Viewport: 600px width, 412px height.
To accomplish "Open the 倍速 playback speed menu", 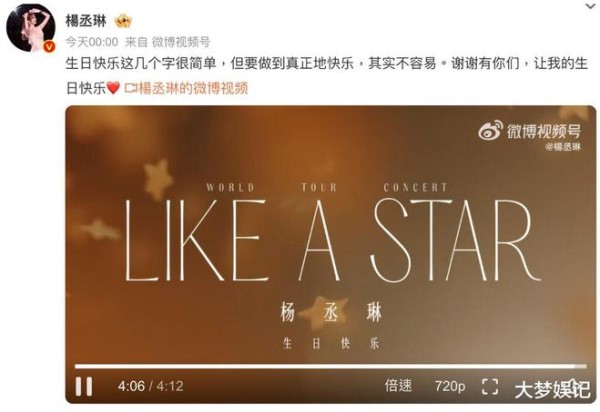I will pyautogui.click(x=398, y=386).
